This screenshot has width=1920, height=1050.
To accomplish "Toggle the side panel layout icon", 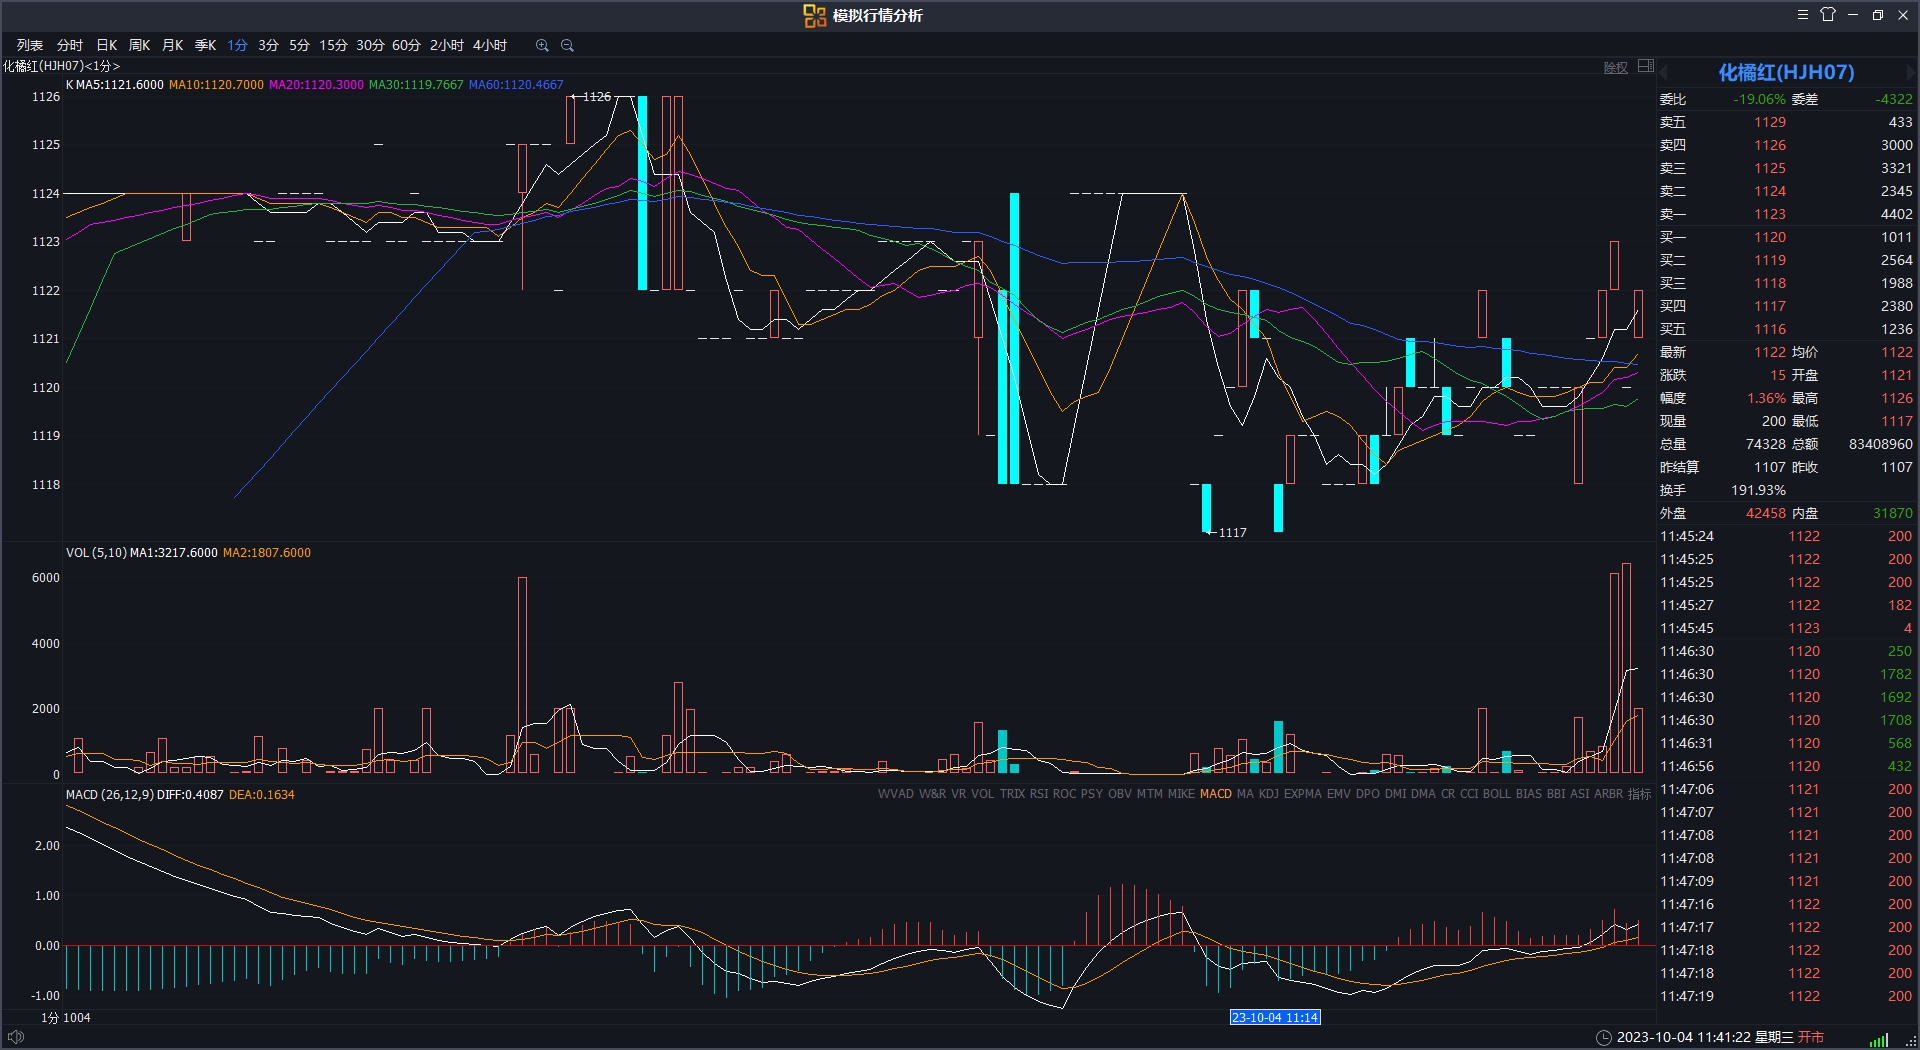I will pos(1646,67).
